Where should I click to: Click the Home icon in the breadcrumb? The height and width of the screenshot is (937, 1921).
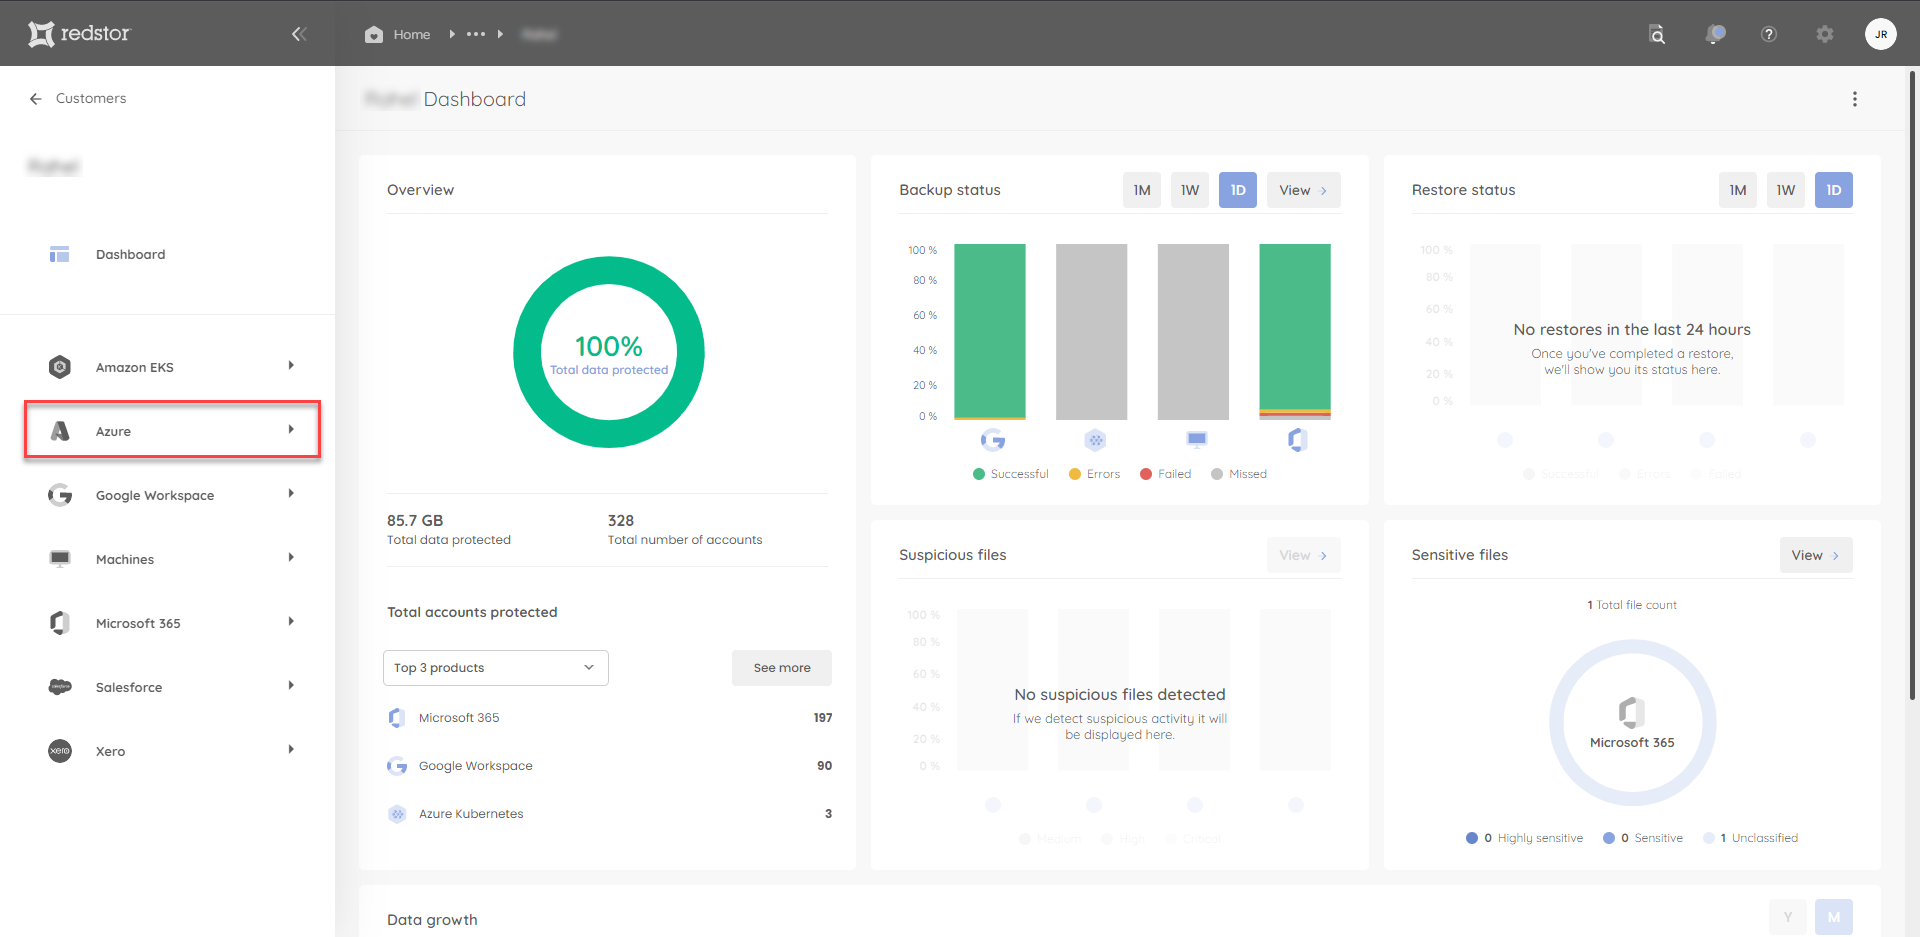click(374, 34)
